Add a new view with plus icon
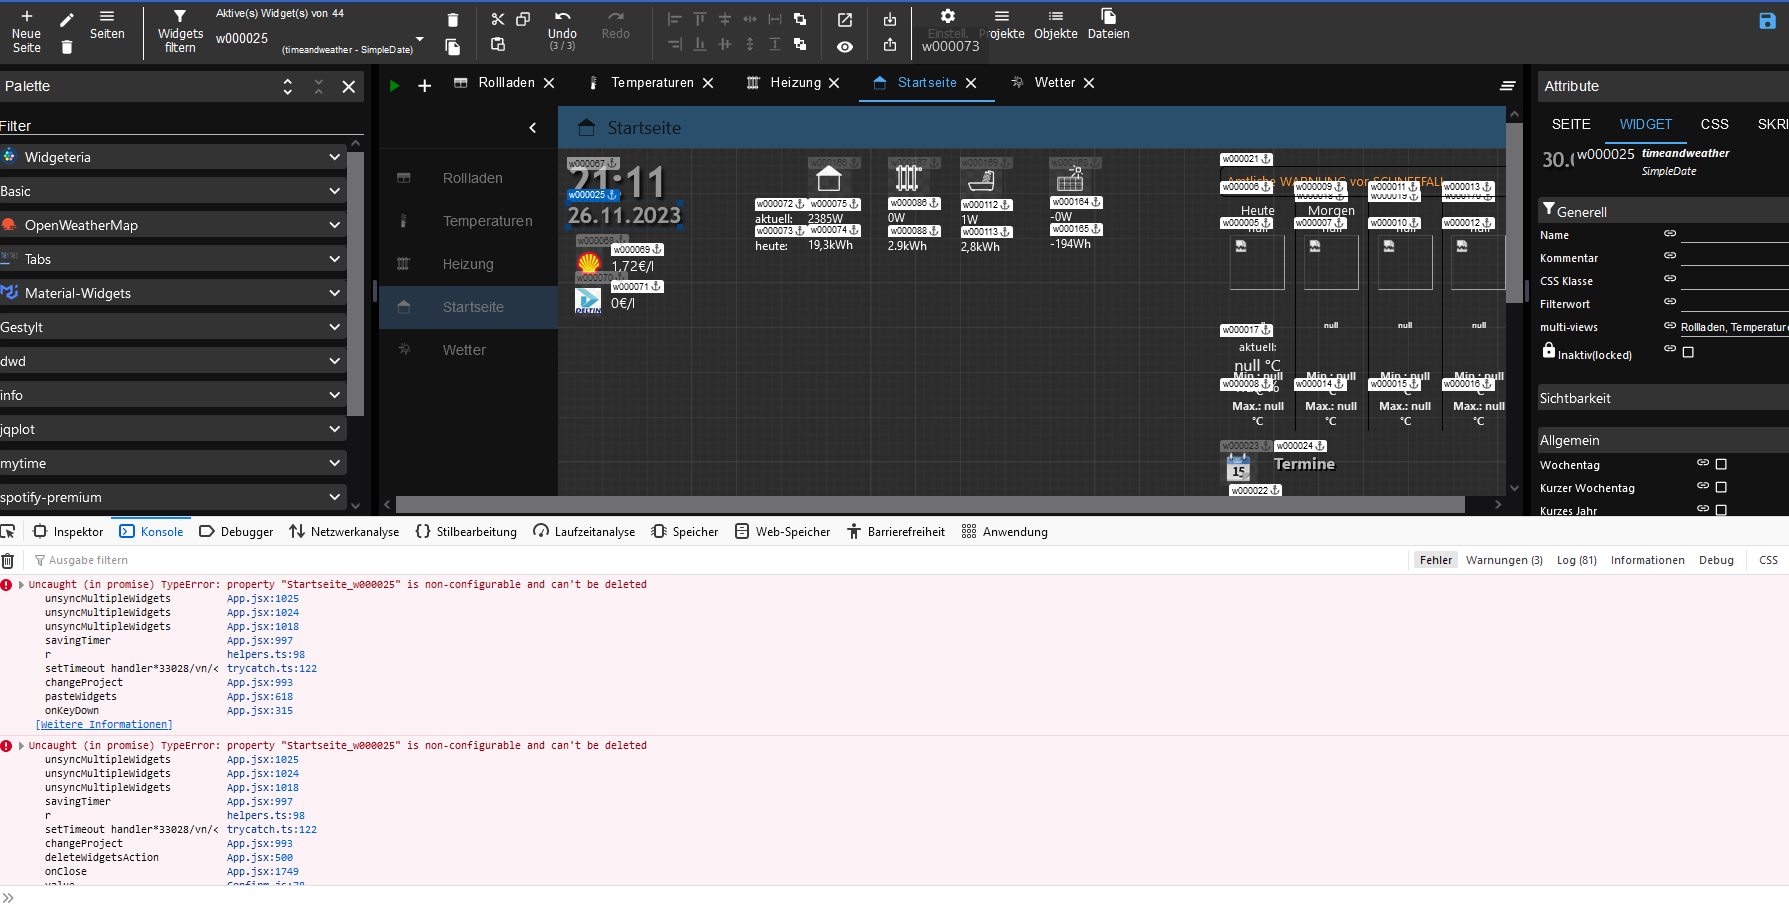 coord(424,86)
